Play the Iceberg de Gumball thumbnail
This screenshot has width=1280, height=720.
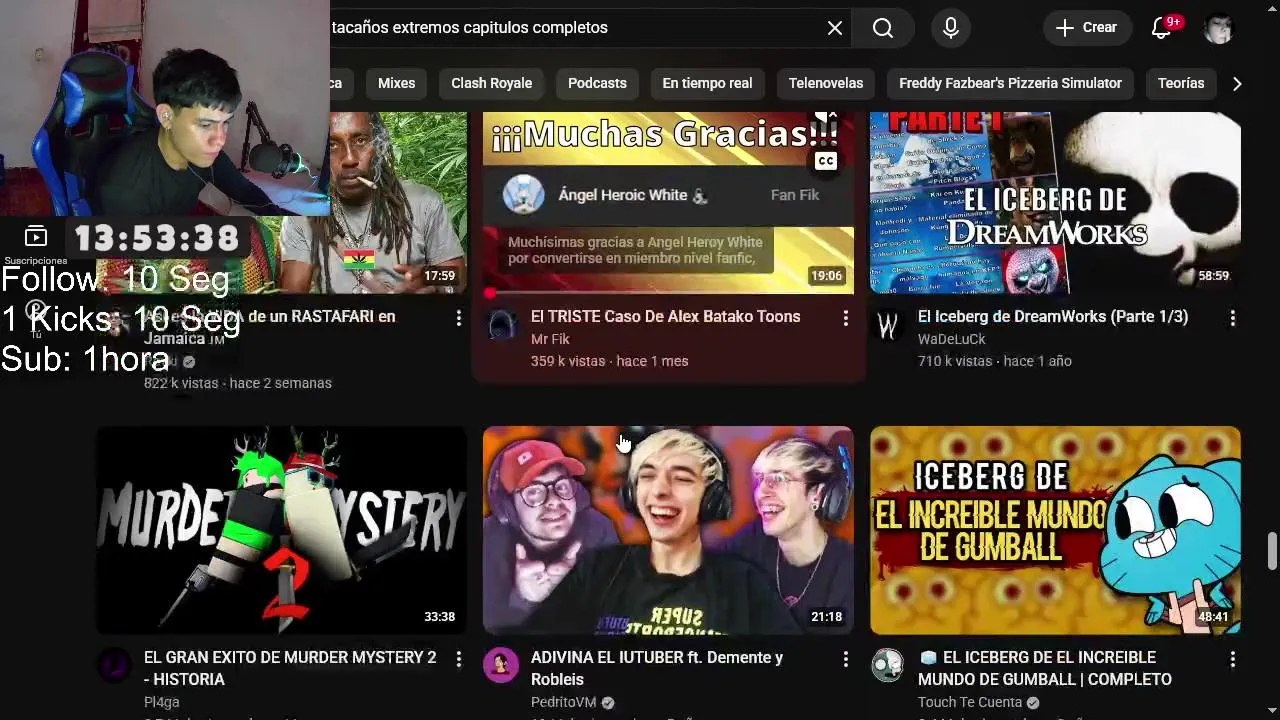[x=1055, y=530]
